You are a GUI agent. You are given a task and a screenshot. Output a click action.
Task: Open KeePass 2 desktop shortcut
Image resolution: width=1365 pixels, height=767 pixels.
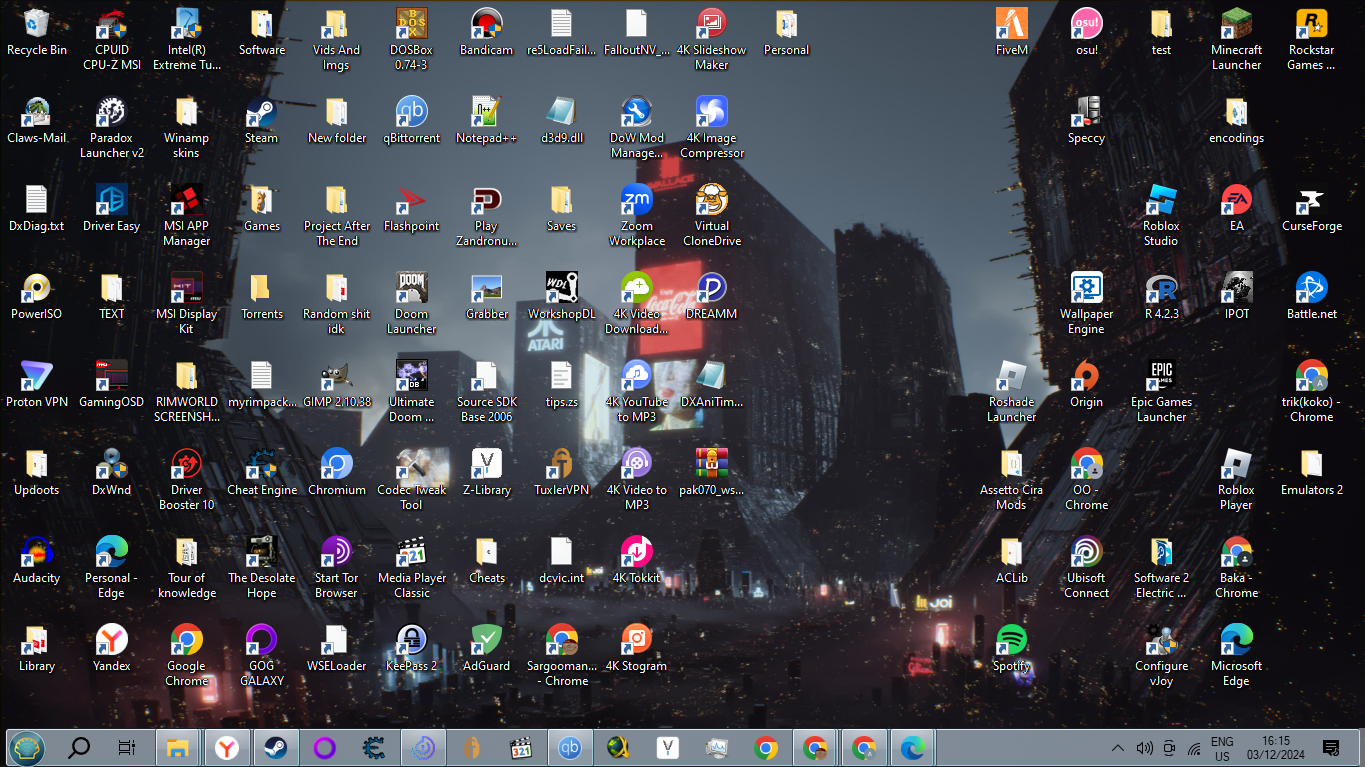(x=411, y=649)
